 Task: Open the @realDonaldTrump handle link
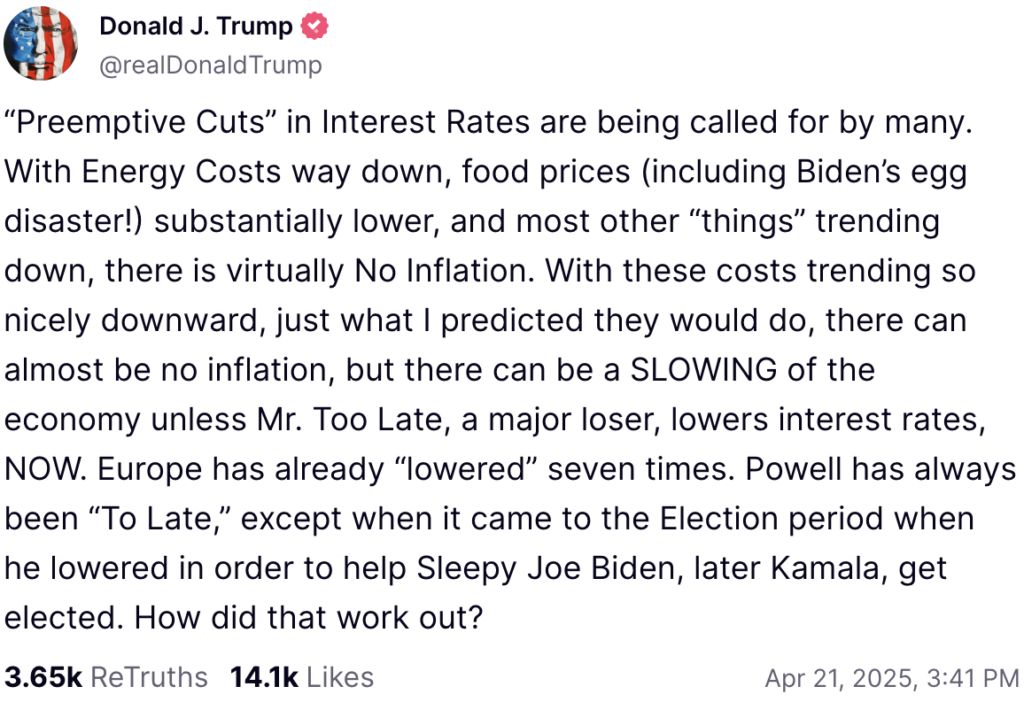click(x=210, y=65)
